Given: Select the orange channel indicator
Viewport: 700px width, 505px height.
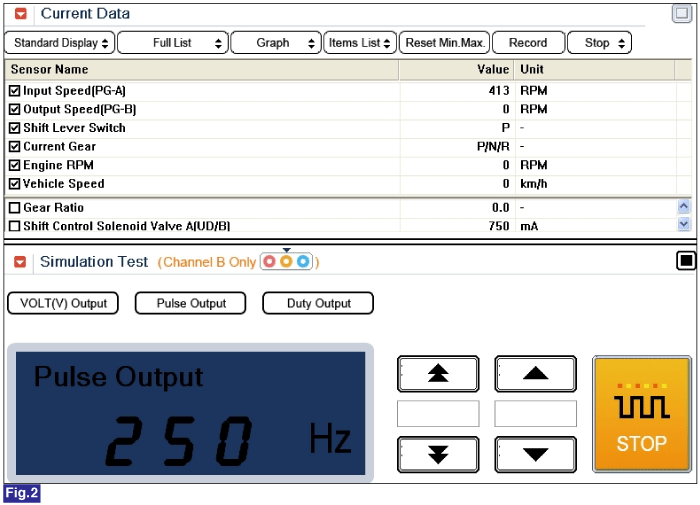Looking at the screenshot, I should 286,262.
